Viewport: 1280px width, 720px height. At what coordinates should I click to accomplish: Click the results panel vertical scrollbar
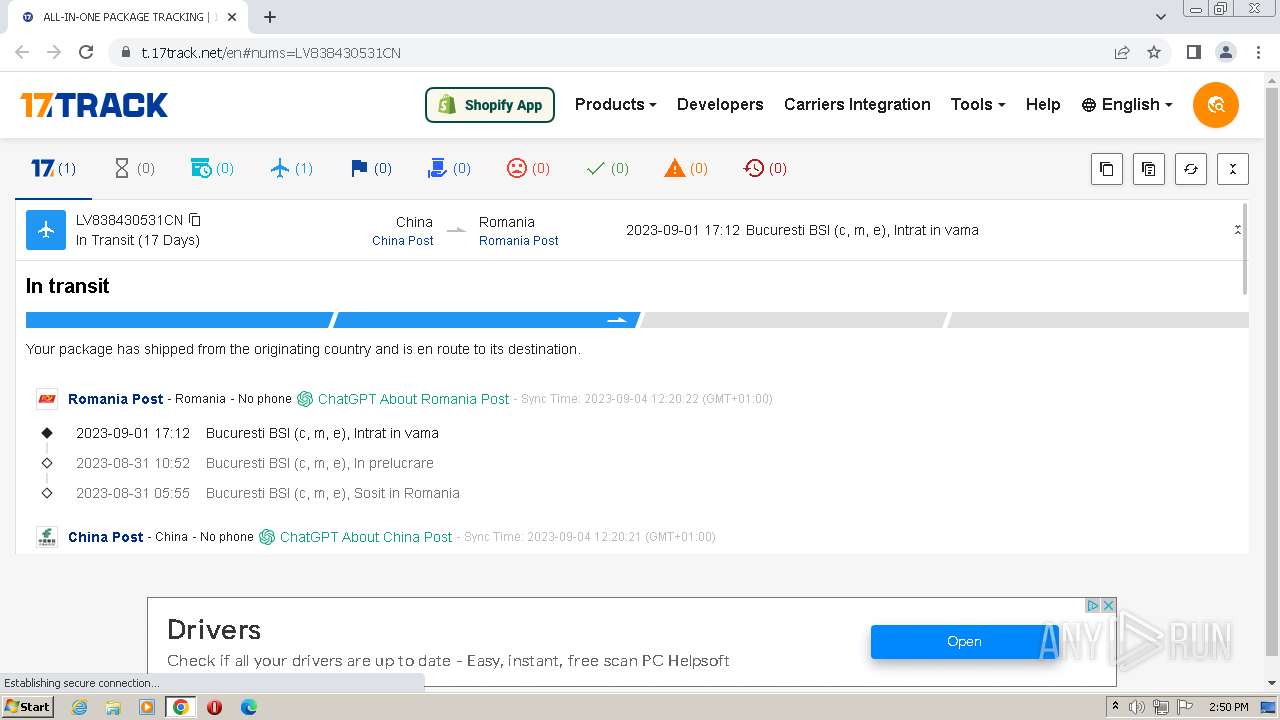(x=1245, y=250)
